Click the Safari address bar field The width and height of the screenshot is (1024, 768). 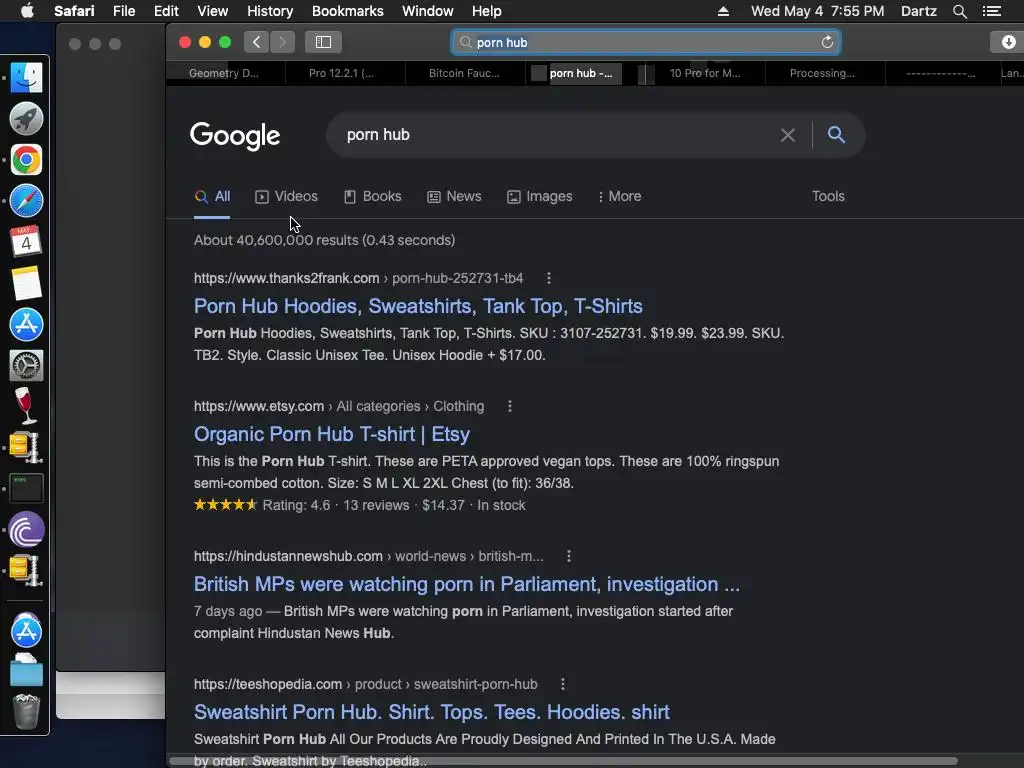point(645,42)
